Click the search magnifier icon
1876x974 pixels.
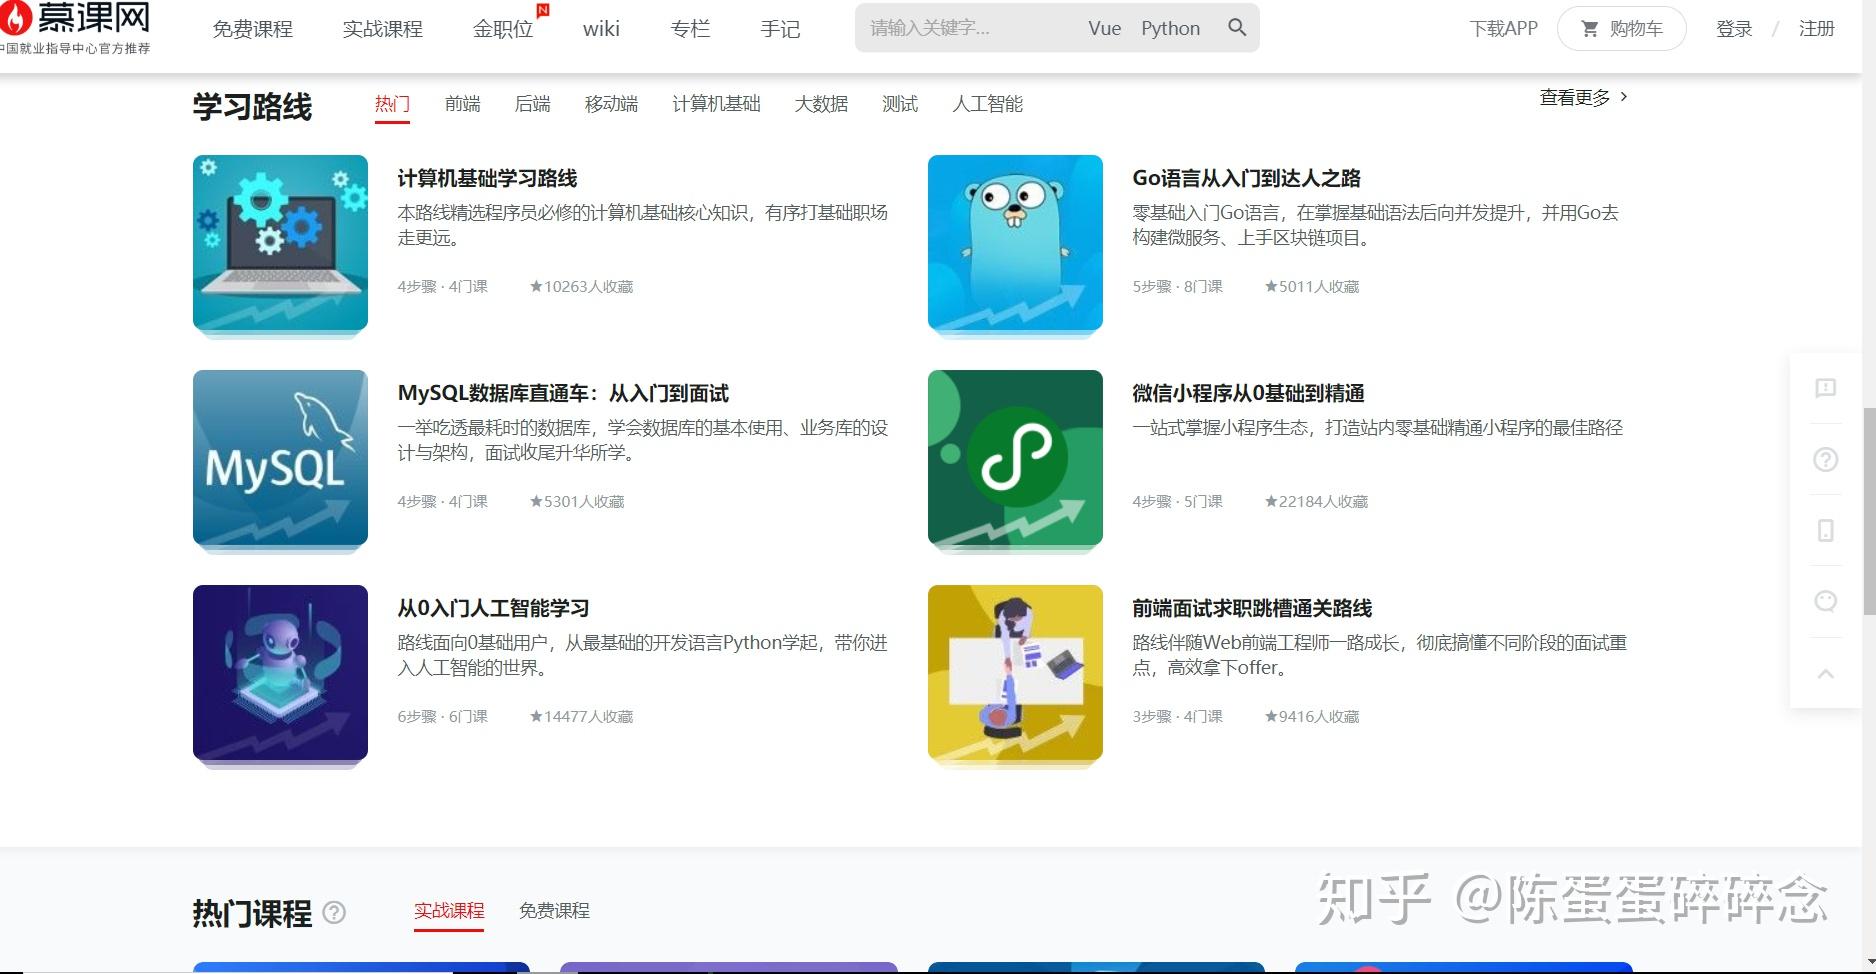coord(1237,28)
